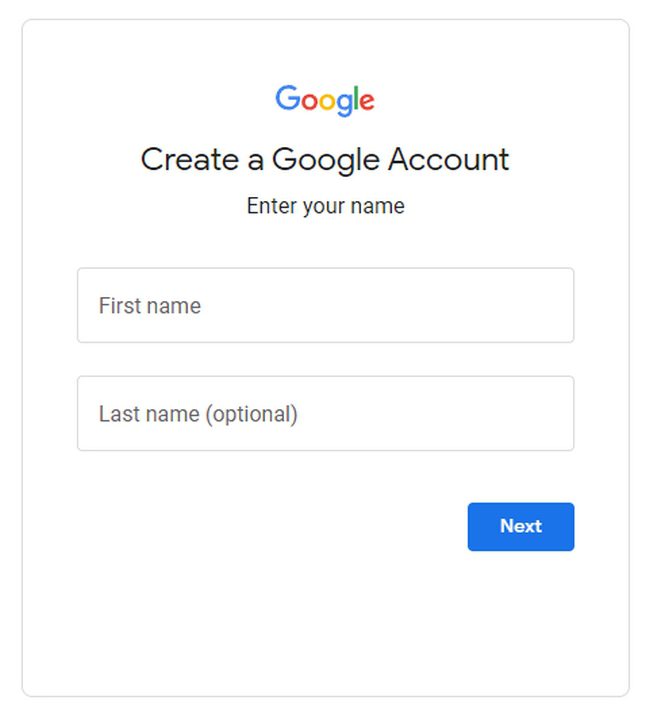Image resolution: width=646 pixels, height=720 pixels.
Task: Click the red letter e ending the logo
Action: pyautogui.click(x=367, y=101)
